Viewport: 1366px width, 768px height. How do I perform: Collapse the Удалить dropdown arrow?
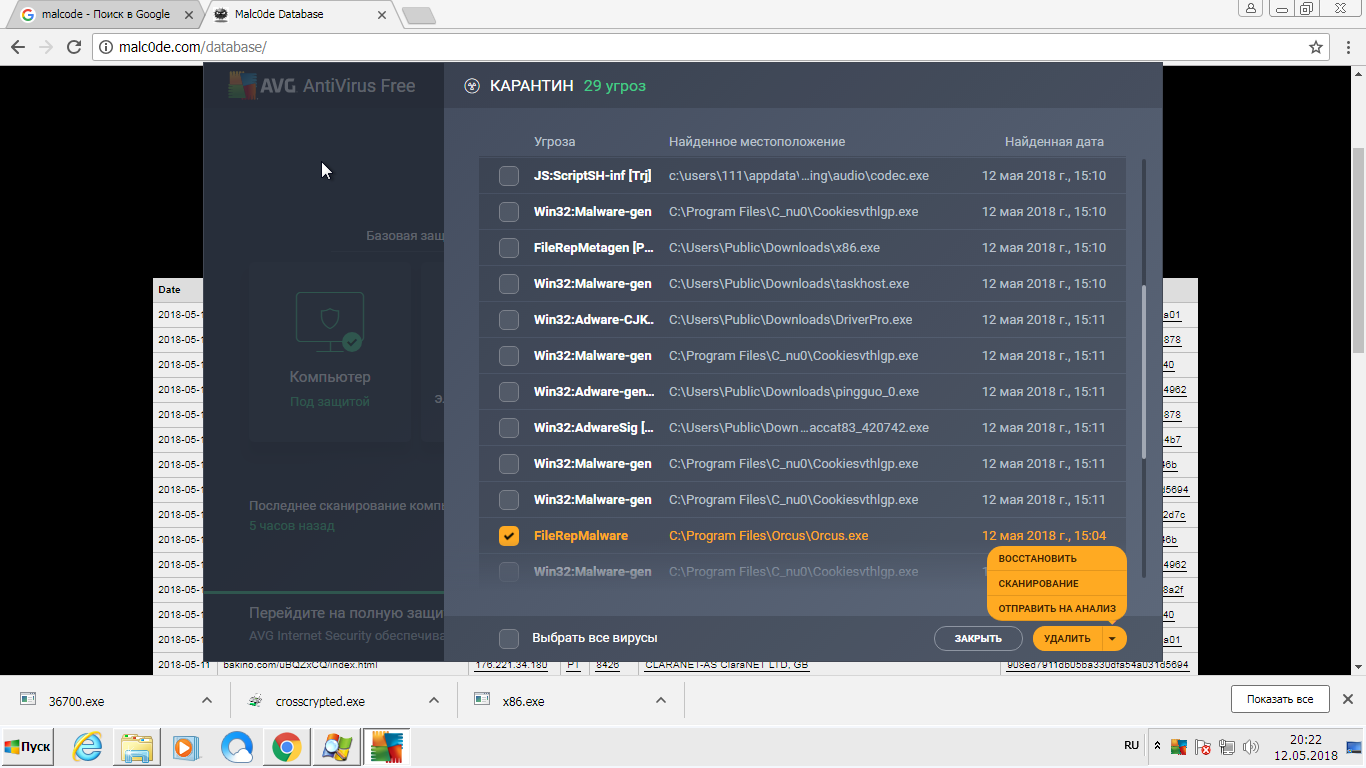pos(1114,638)
